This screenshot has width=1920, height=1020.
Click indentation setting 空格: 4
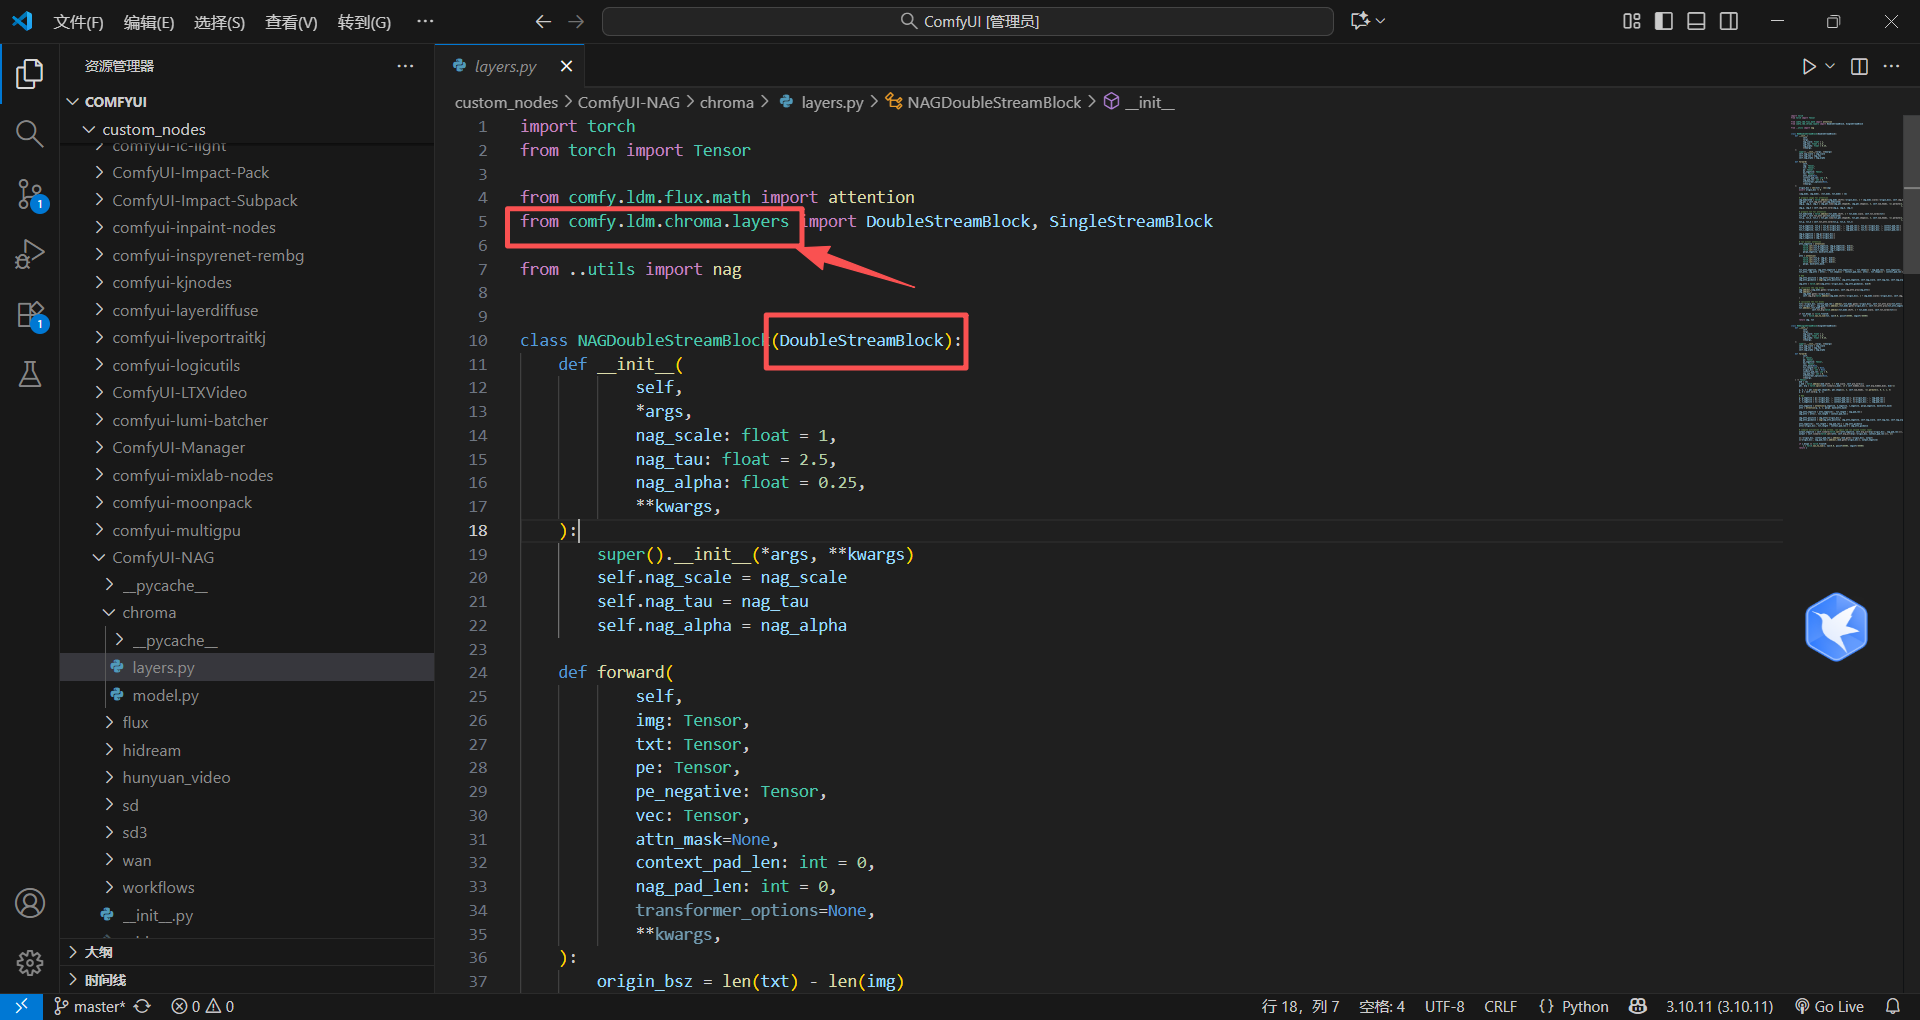point(1382,1006)
